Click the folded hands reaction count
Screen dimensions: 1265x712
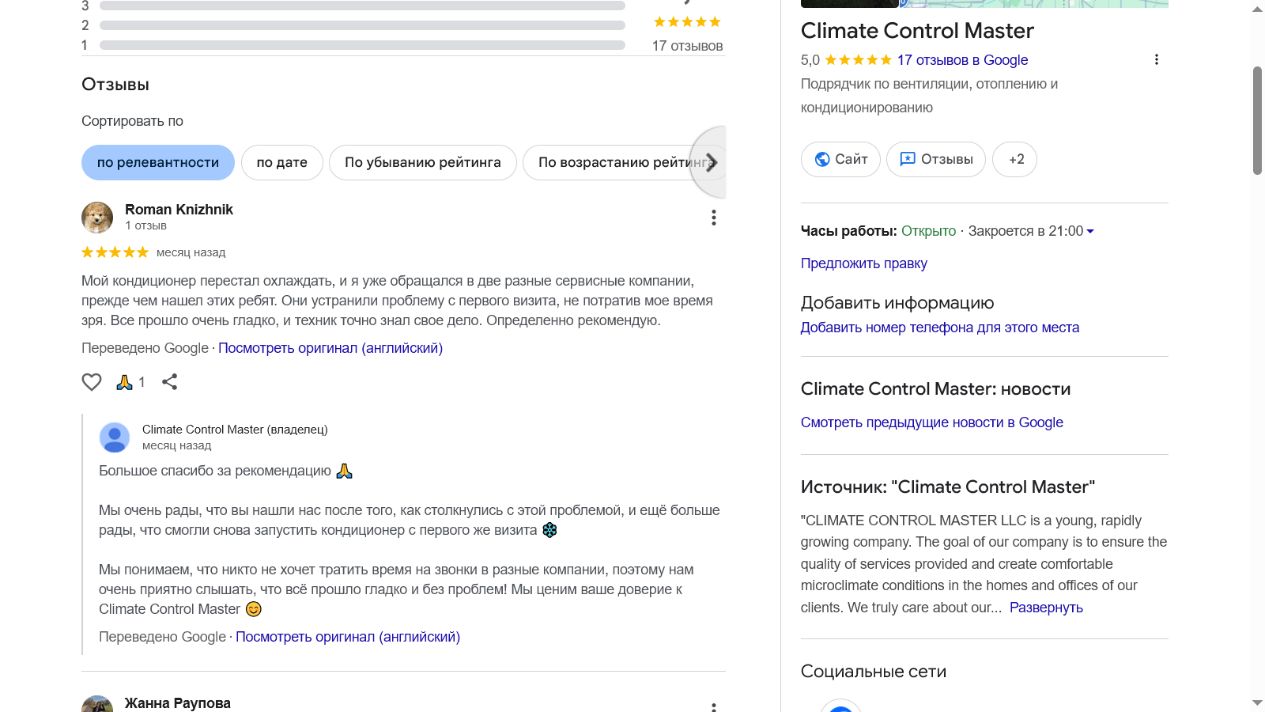[x=131, y=382]
